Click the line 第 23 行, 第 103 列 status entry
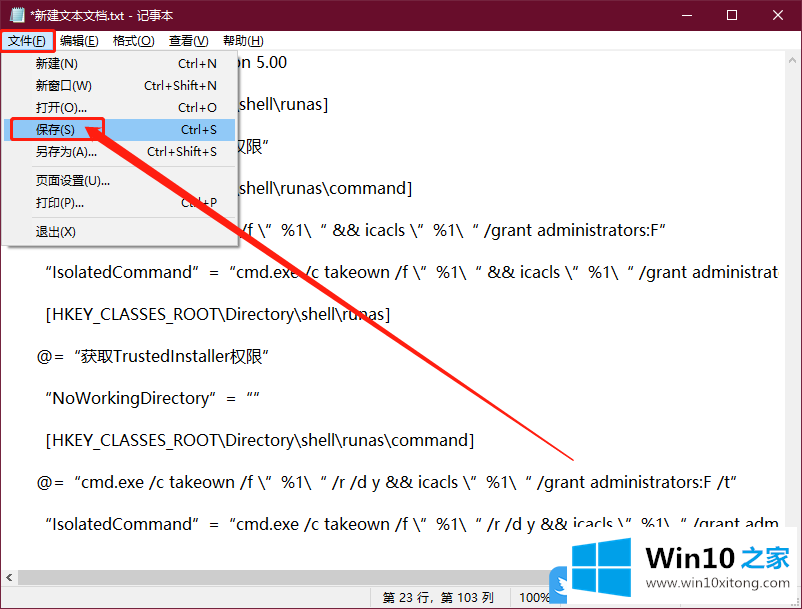Viewport: 802px width, 609px height. 438,598
